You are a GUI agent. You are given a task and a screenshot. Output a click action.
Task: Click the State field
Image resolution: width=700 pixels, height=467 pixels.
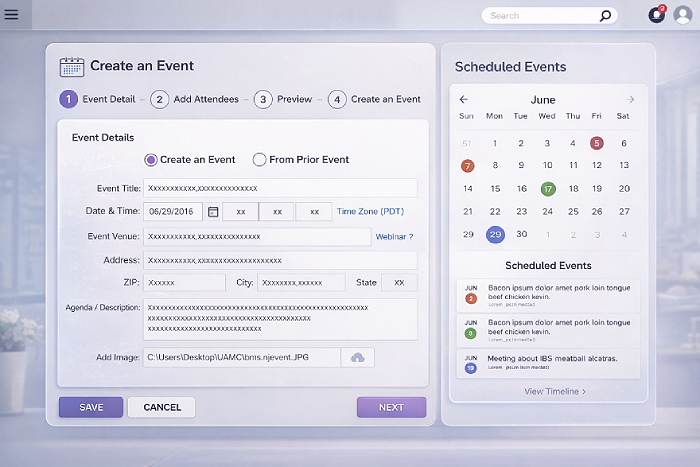[399, 283]
